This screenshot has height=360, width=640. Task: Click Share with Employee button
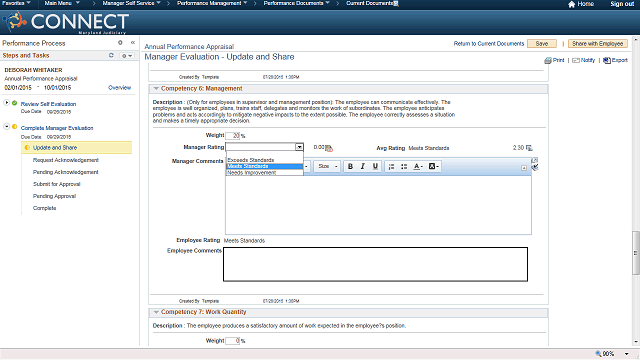pyautogui.click(x=598, y=44)
